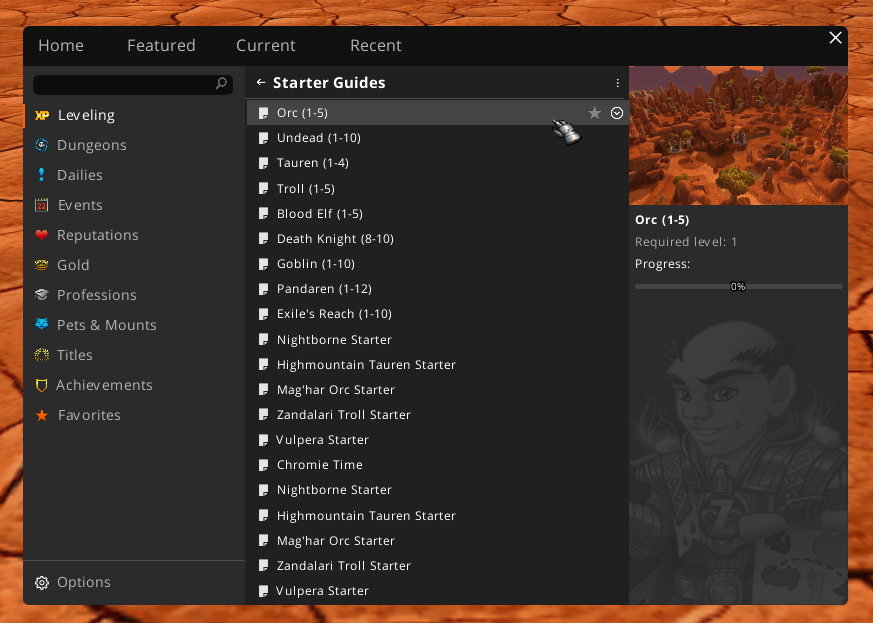This screenshot has height=623, width=873.
Task: Close the guide viewer window
Action: coord(835,38)
